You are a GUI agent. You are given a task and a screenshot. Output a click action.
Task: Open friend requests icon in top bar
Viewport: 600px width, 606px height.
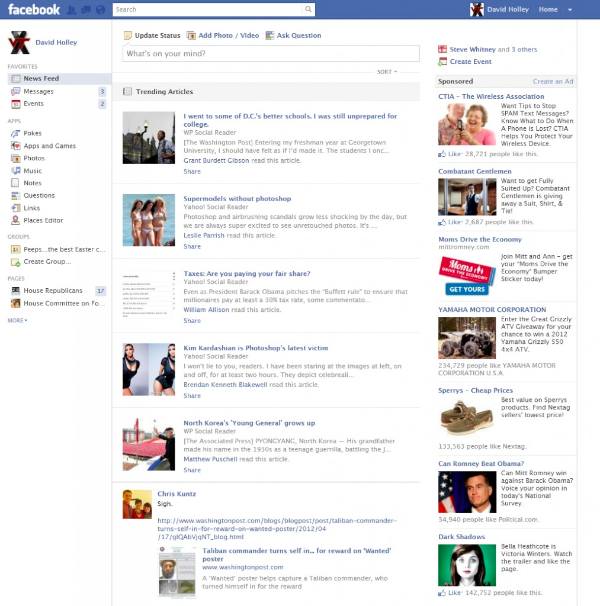click(x=72, y=10)
